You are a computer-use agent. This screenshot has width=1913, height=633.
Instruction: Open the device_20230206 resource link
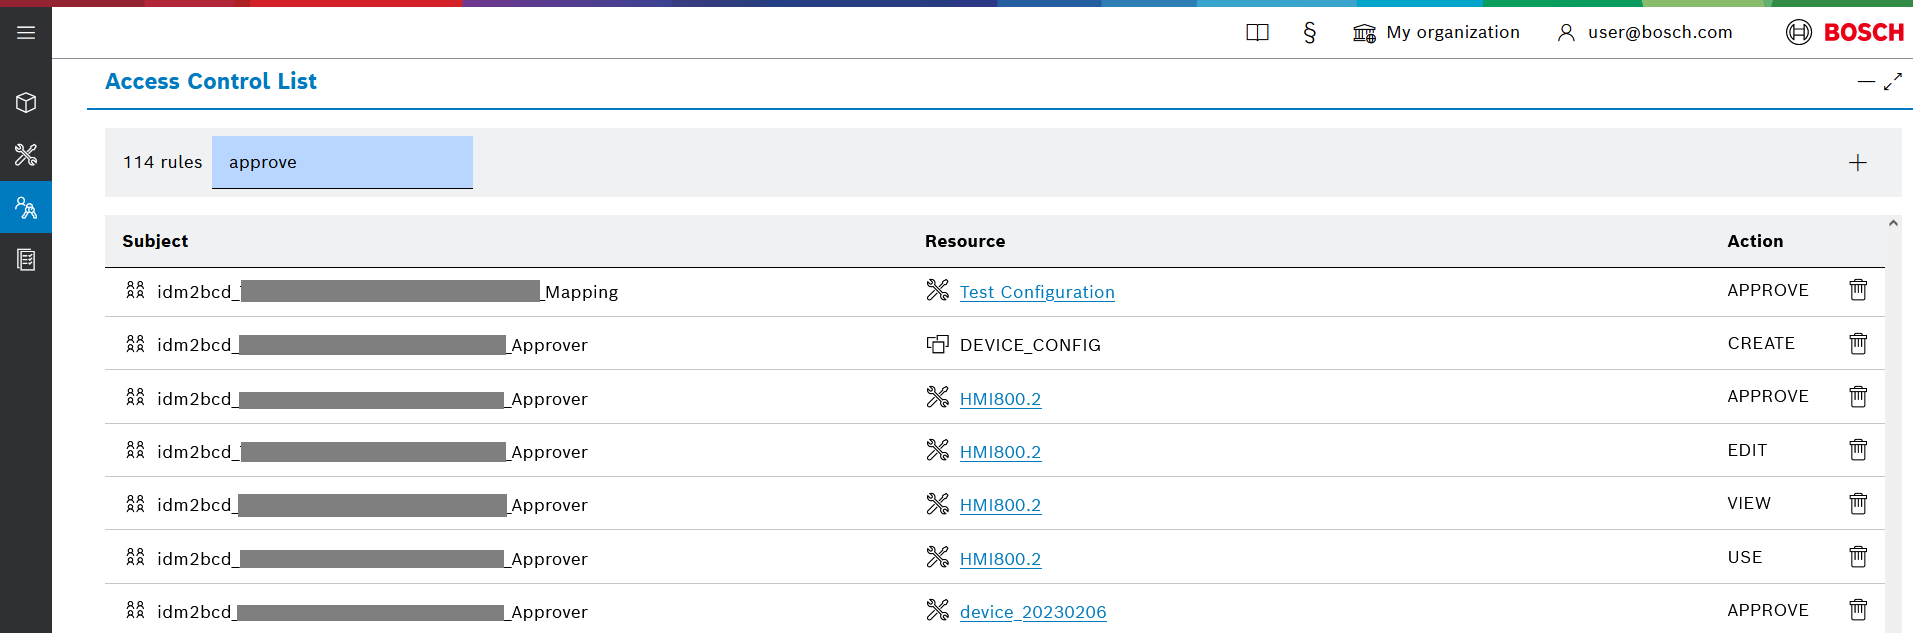(x=1032, y=612)
